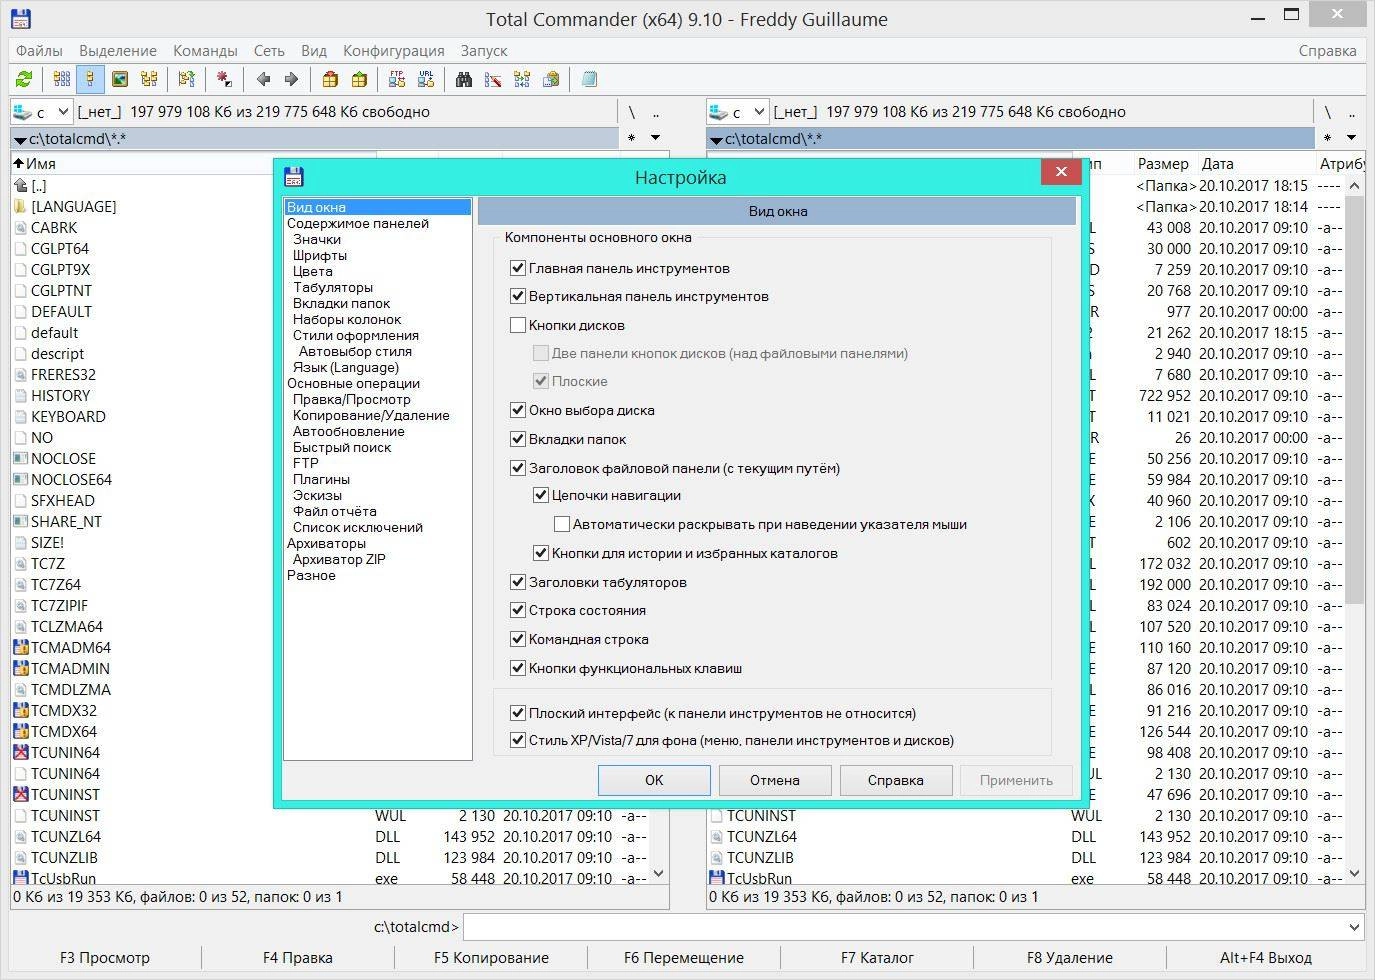Enable thumbnail view toolbar icon
Screen dimensions: 1375x980
click(x=120, y=79)
